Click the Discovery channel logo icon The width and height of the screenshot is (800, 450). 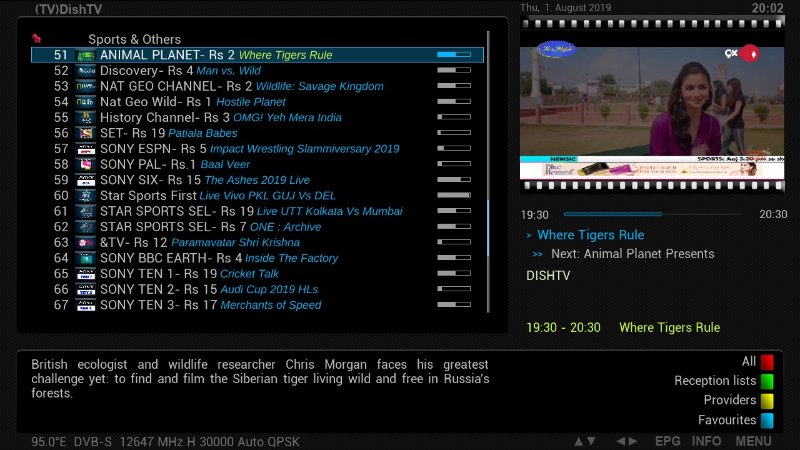(x=86, y=71)
